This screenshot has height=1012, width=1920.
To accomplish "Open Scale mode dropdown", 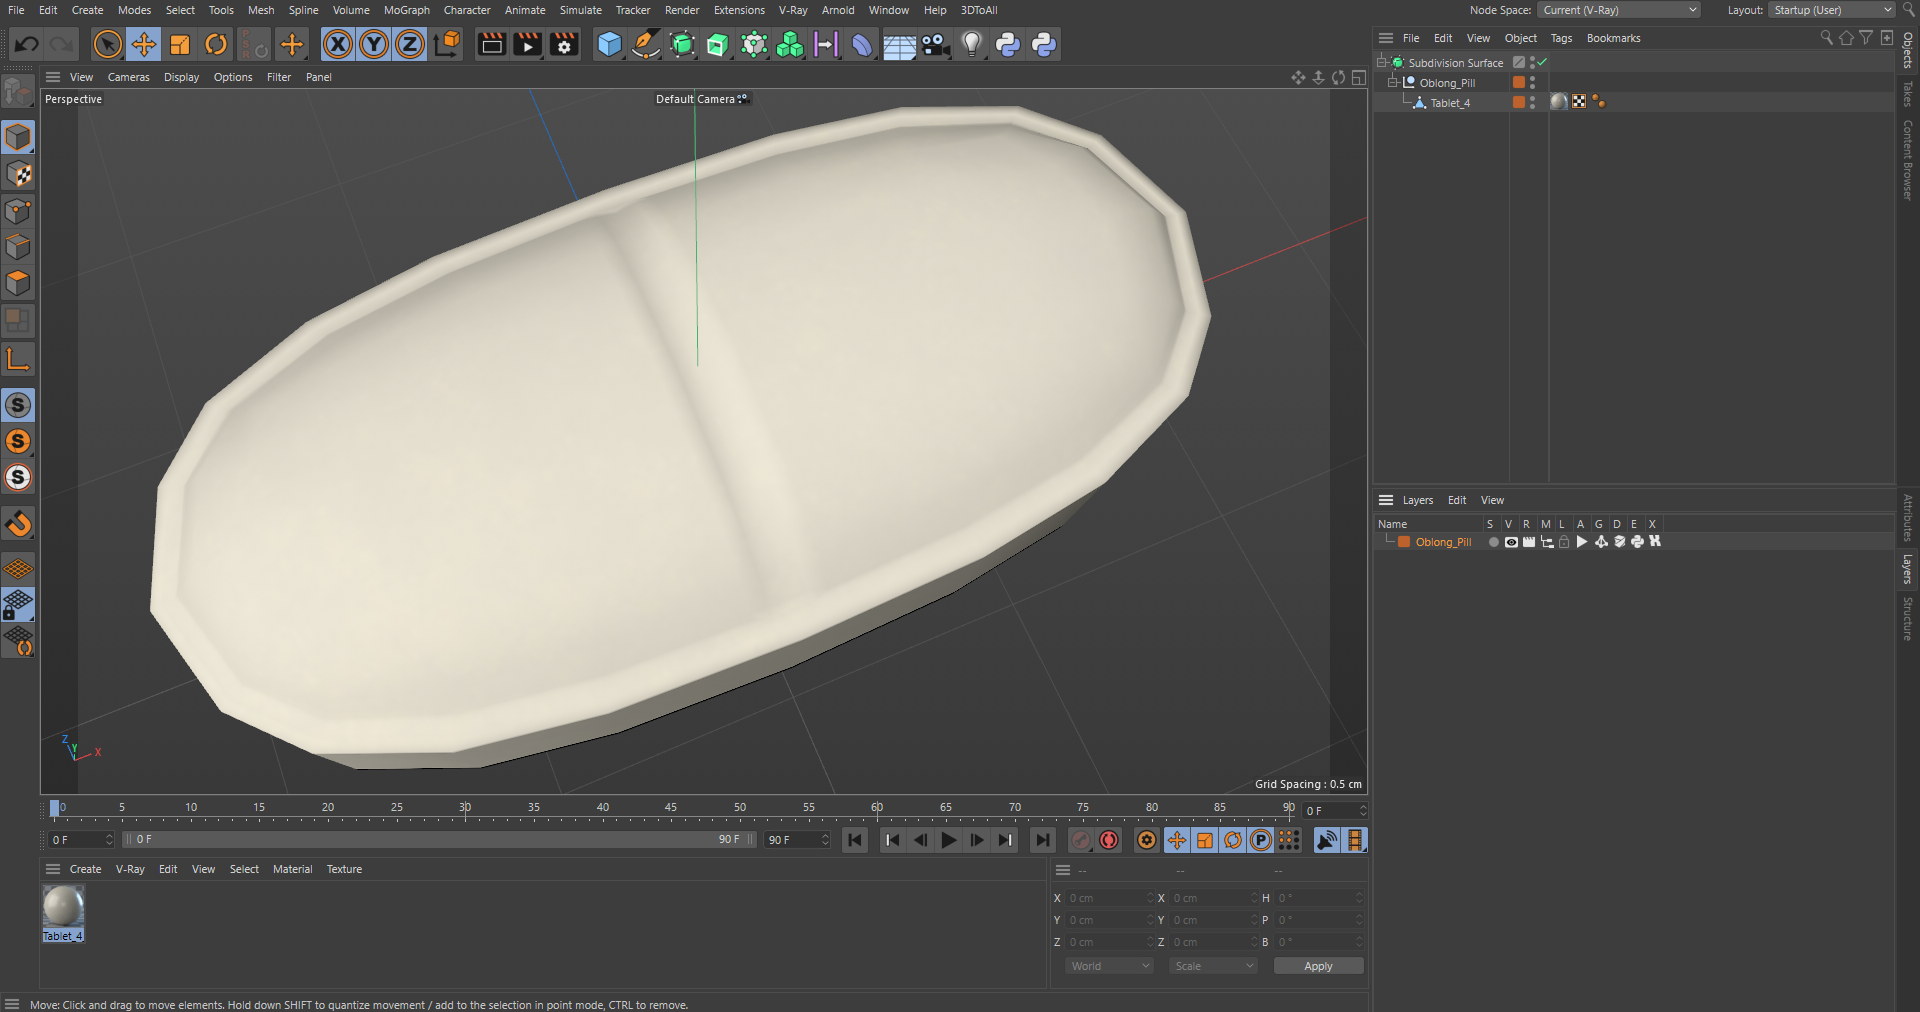I will [x=1213, y=966].
